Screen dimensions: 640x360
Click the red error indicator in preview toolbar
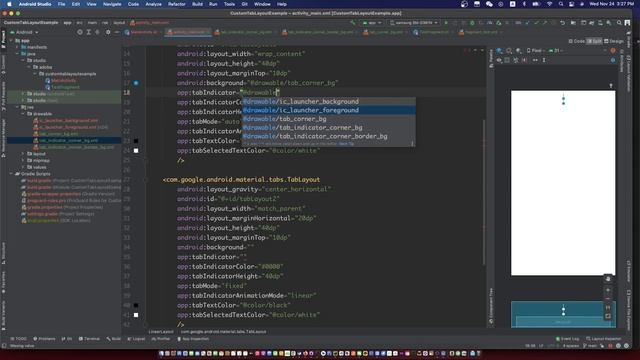(613, 51)
